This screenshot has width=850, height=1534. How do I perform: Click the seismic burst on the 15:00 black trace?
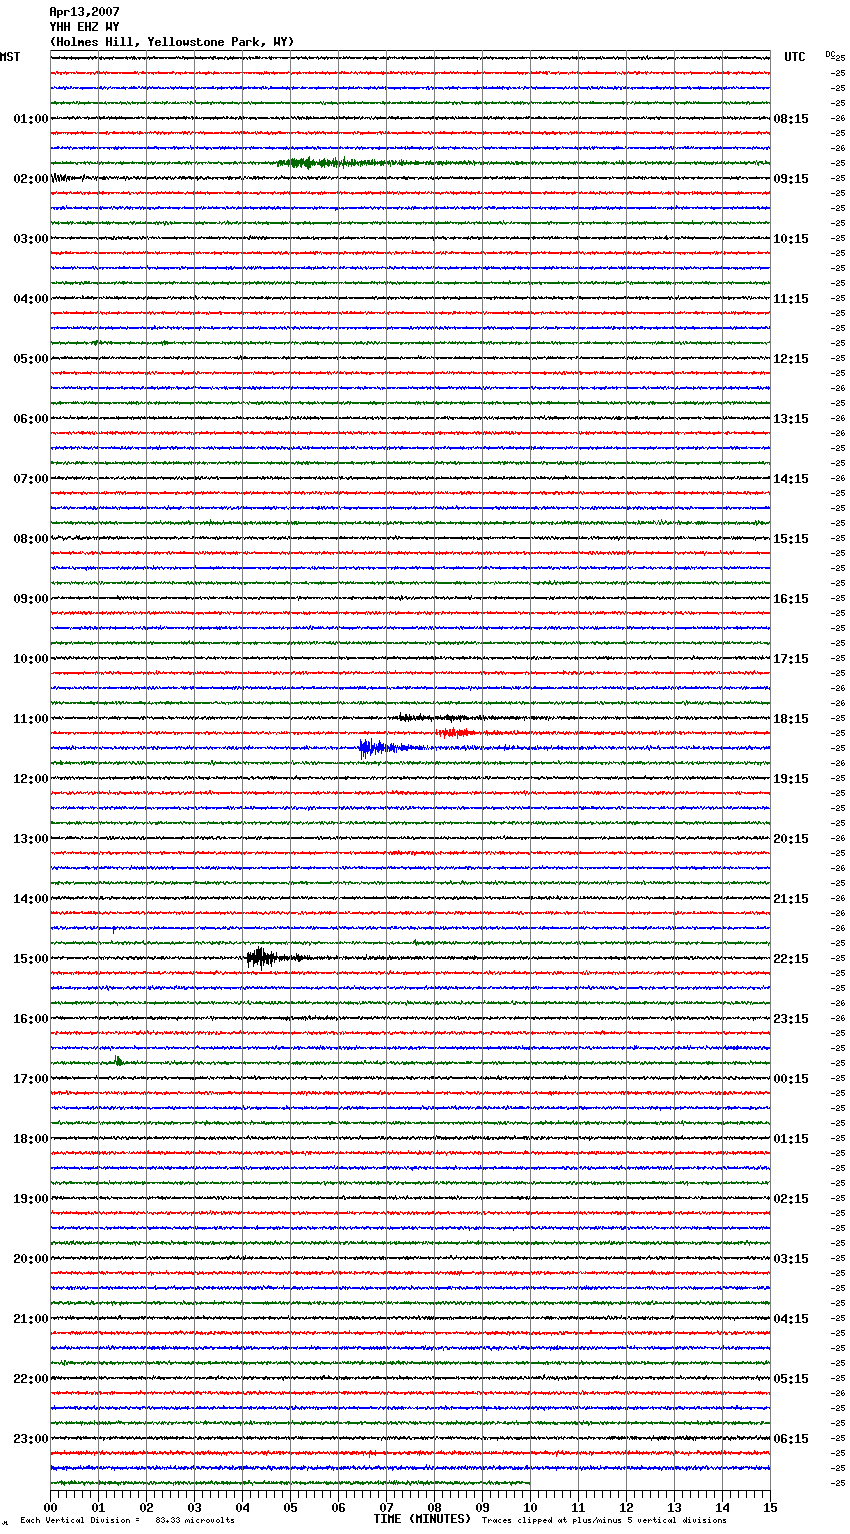[262, 958]
